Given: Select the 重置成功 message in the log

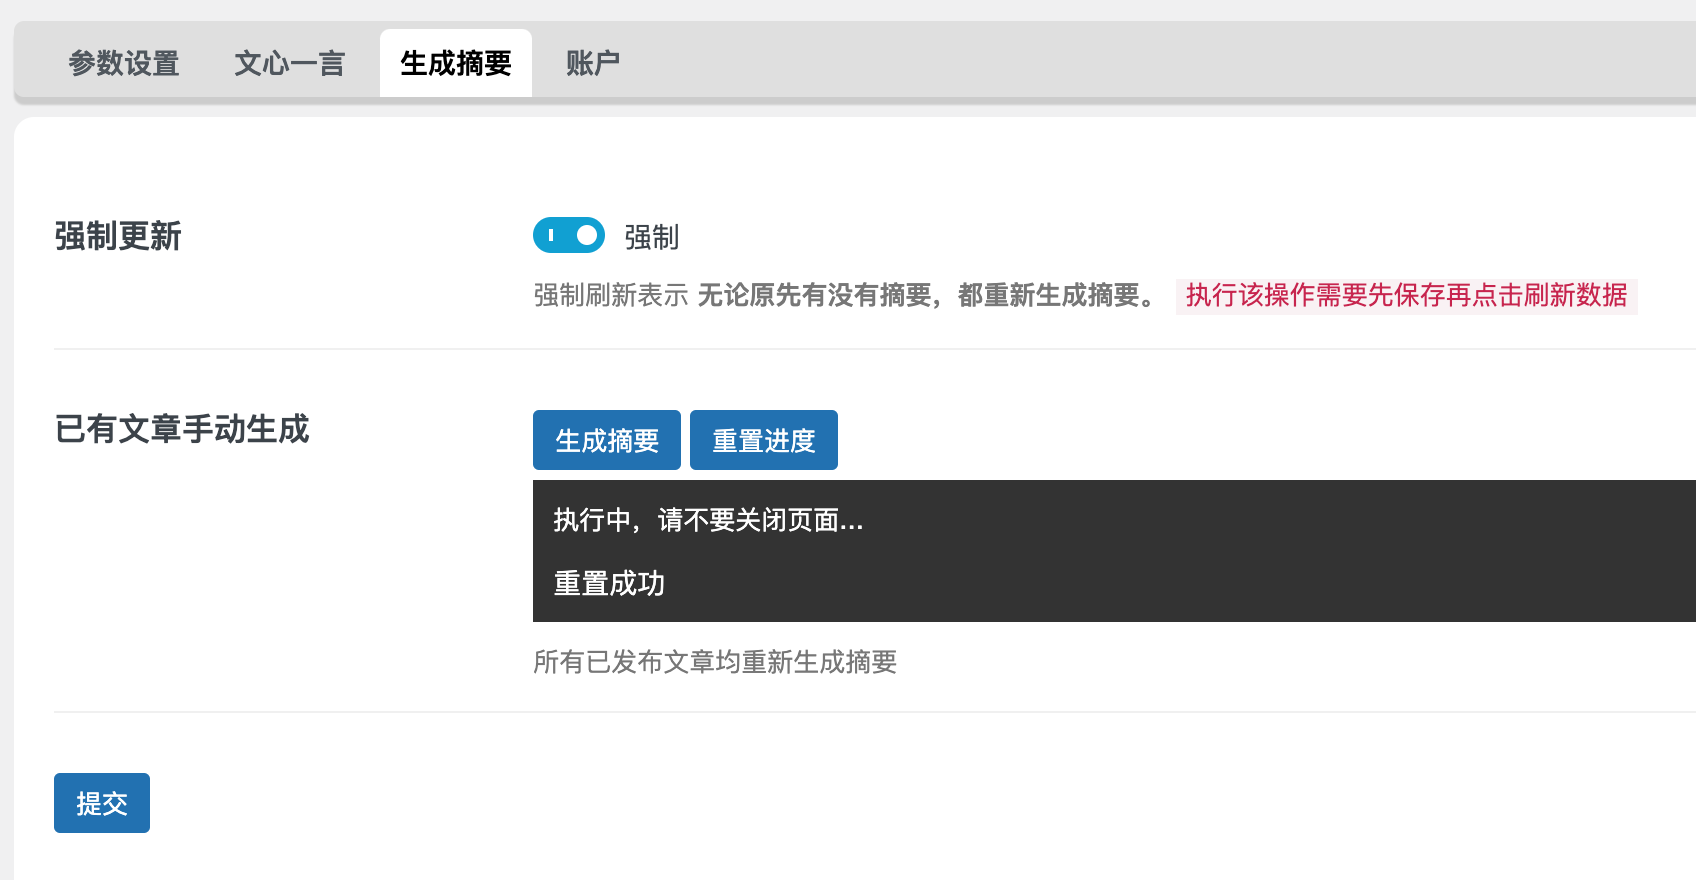Looking at the screenshot, I should pyautogui.click(x=609, y=583).
